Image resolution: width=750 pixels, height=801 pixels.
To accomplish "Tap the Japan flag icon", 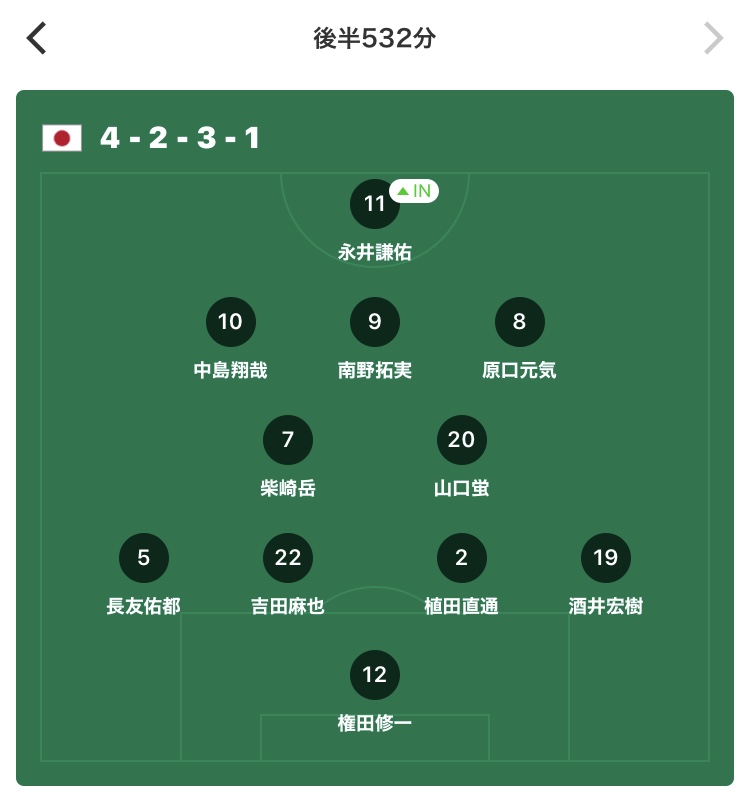I will click(x=62, y=138).
